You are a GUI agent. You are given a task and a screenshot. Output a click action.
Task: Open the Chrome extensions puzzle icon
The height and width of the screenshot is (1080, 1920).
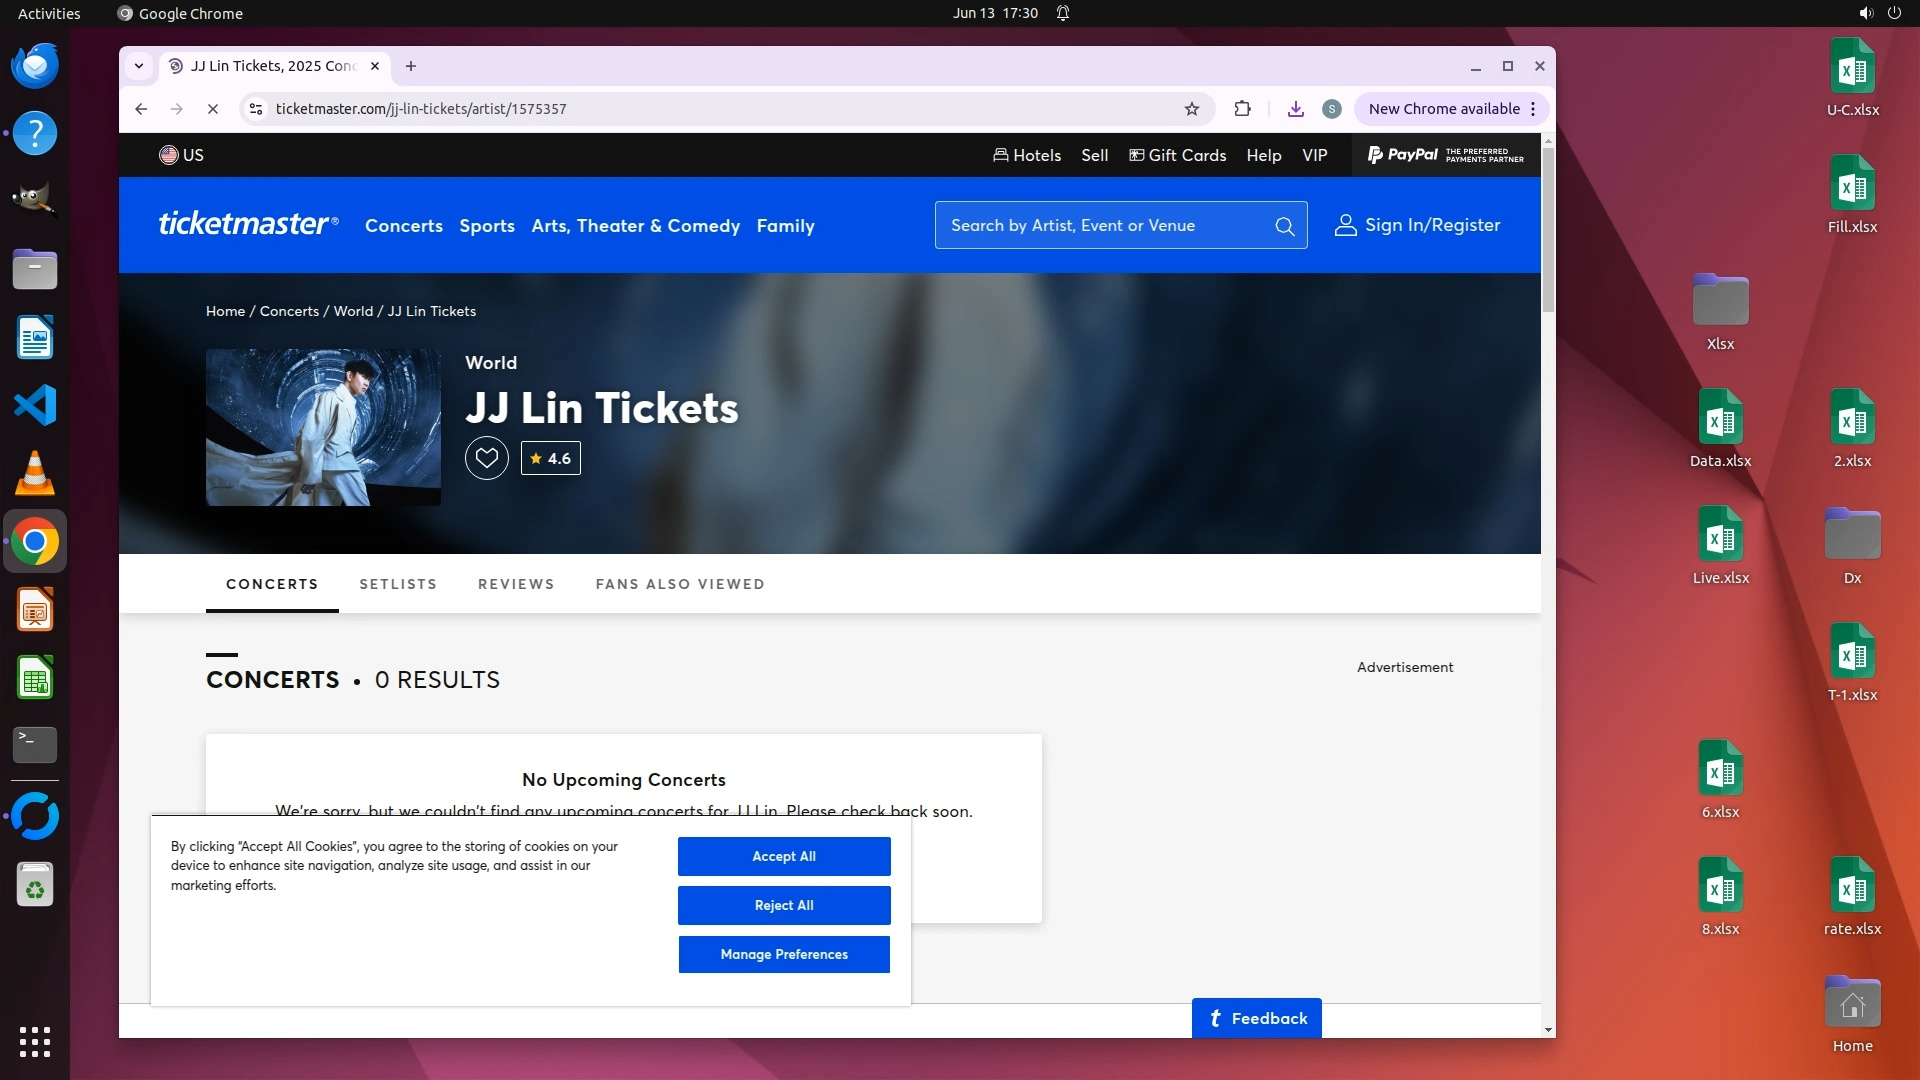(1242, 109)
